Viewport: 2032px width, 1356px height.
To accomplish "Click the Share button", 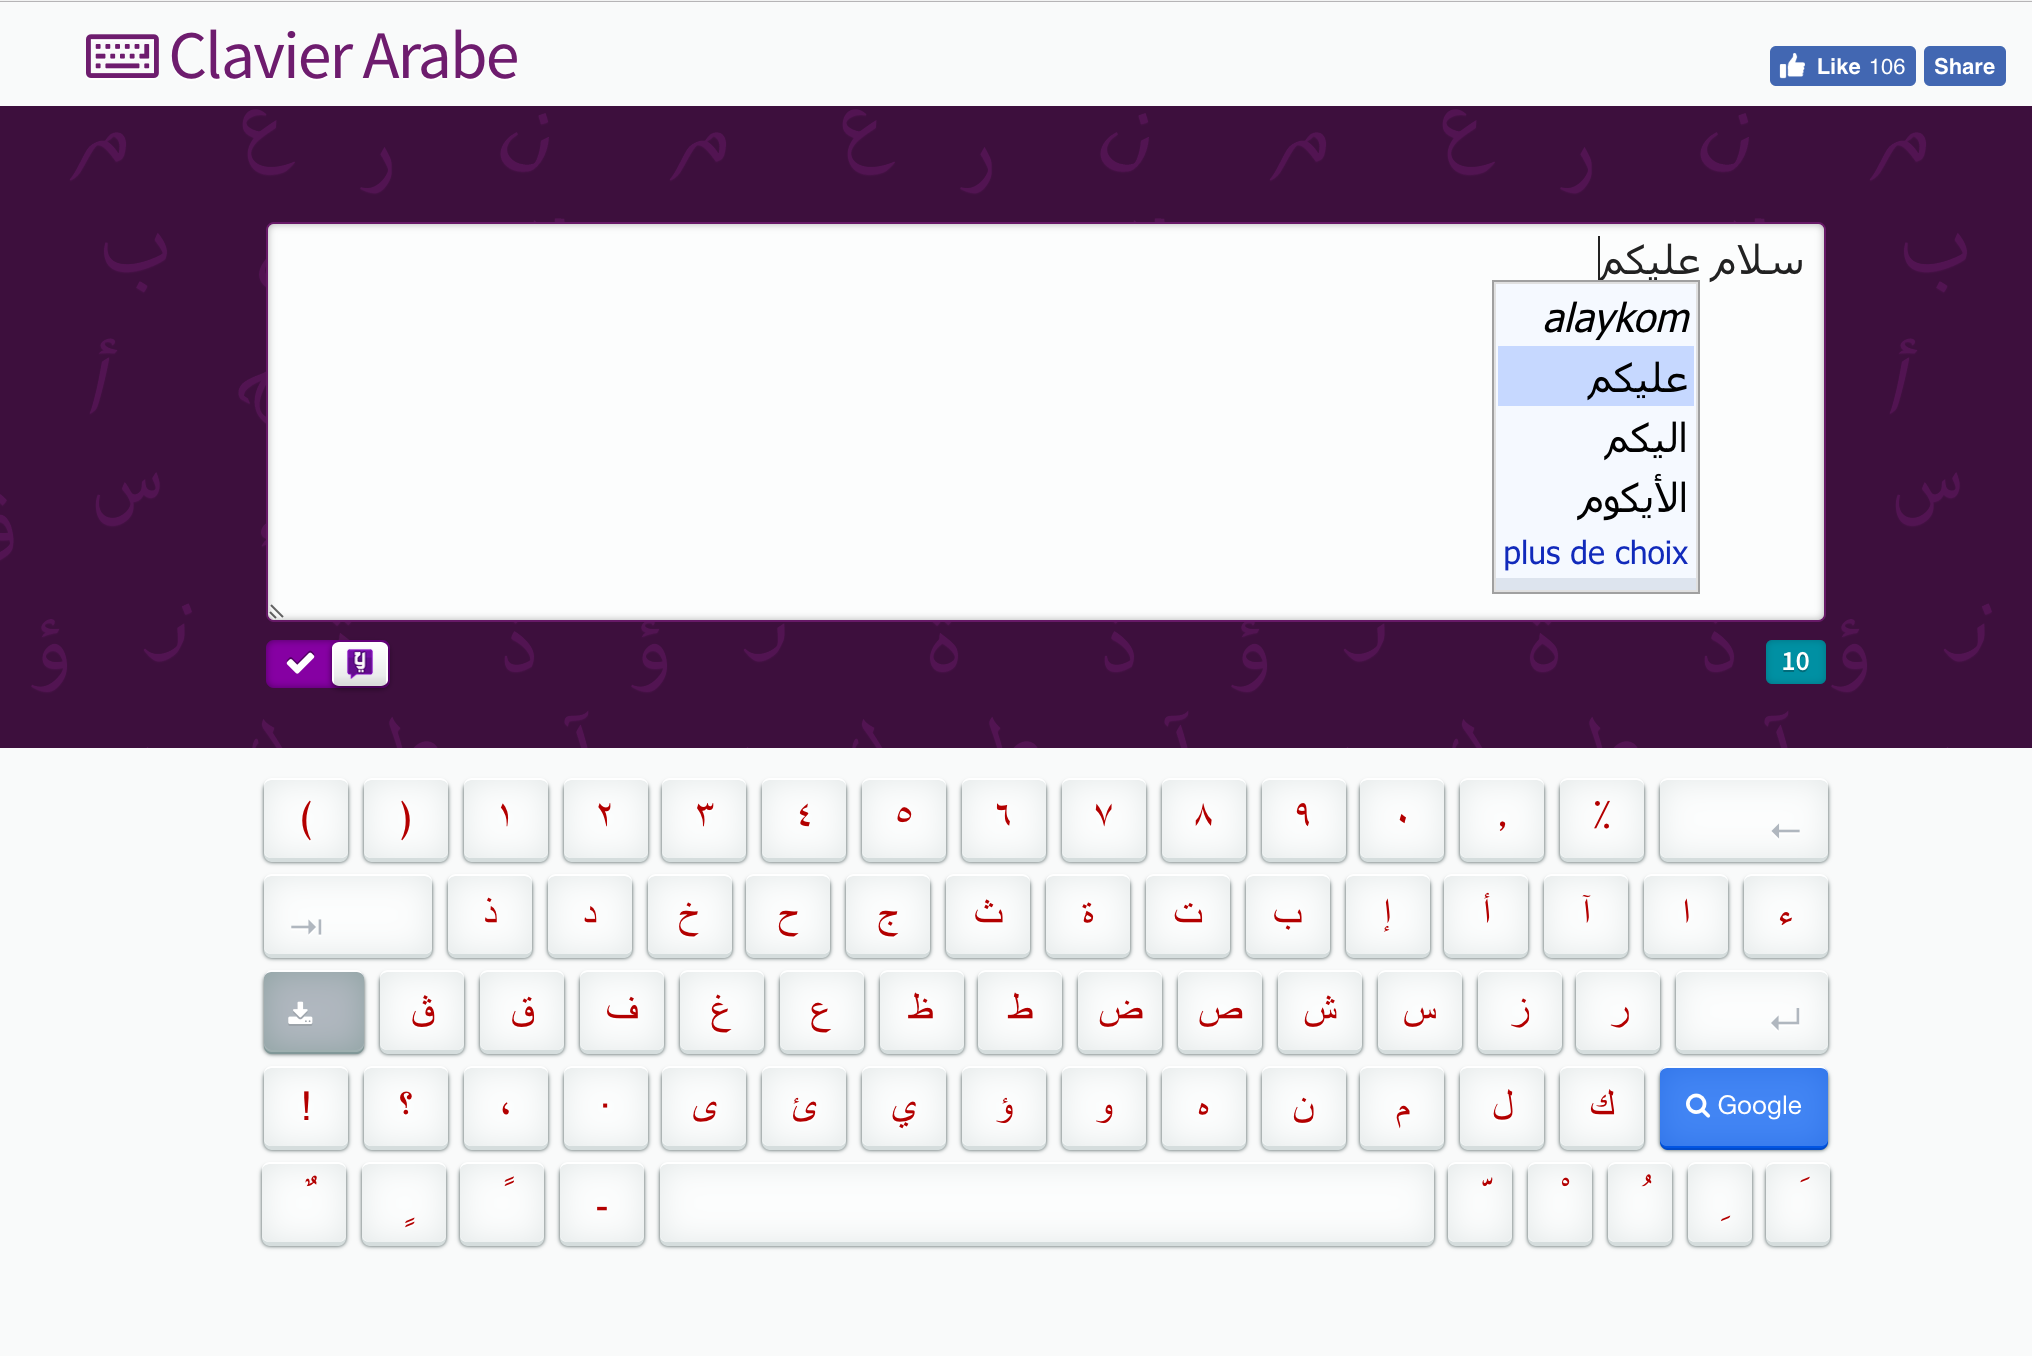I will click(x=1963, y=65).
